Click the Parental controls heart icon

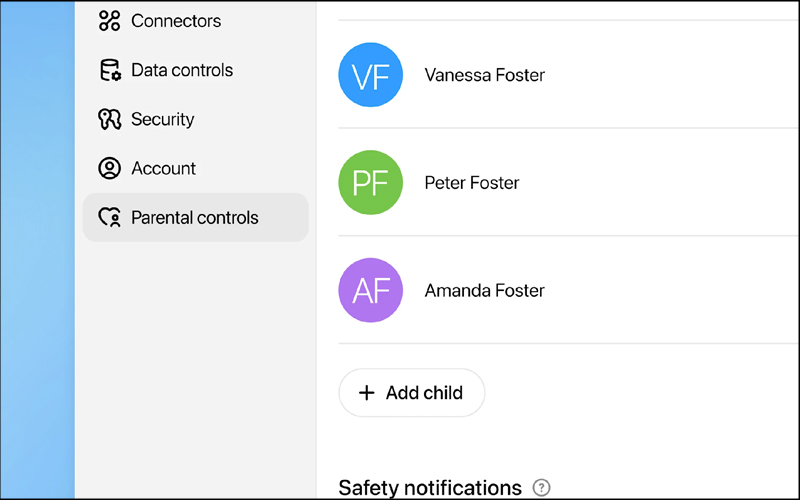click(x=110, y=218)
